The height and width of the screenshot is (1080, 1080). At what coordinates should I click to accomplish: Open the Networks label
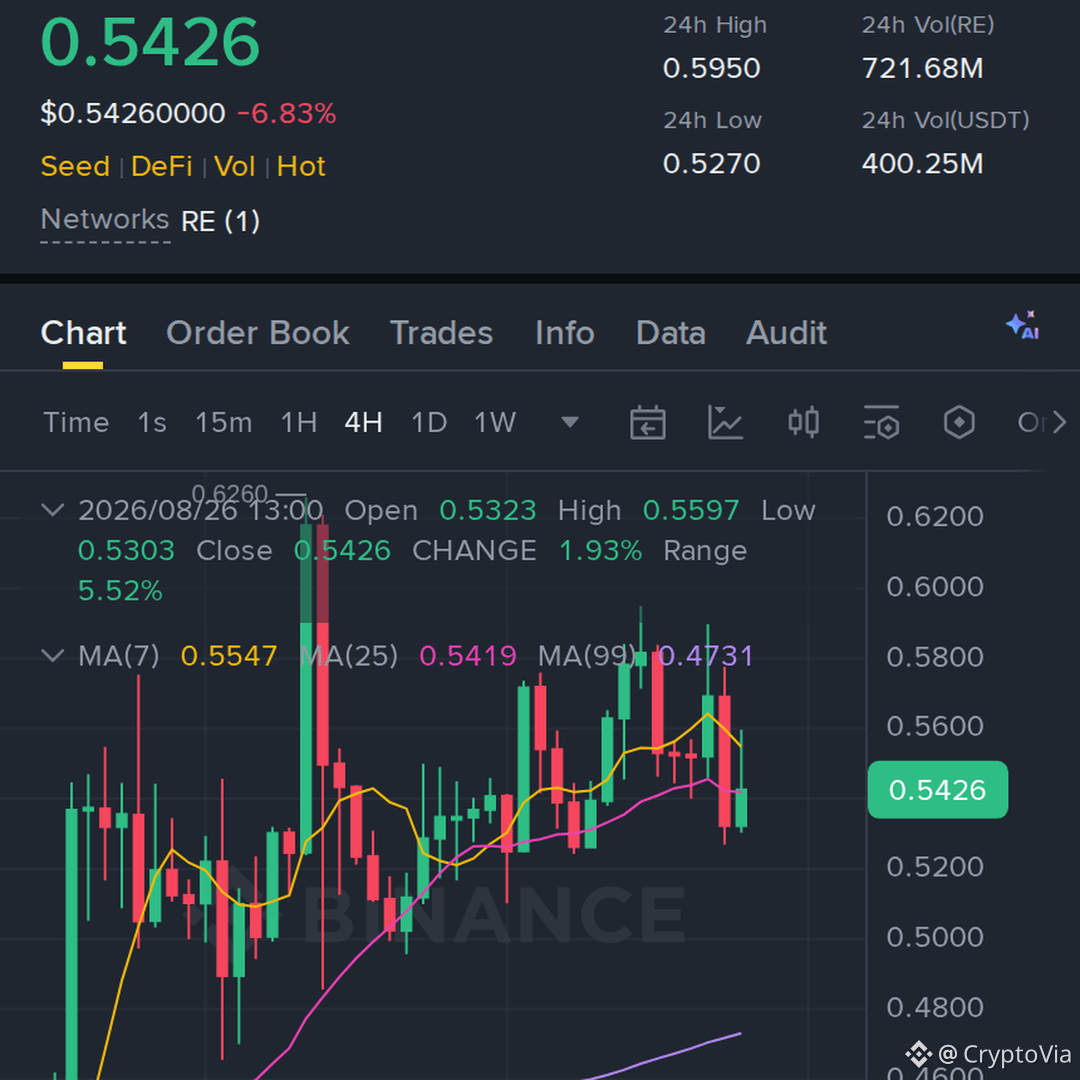[105, 220]
